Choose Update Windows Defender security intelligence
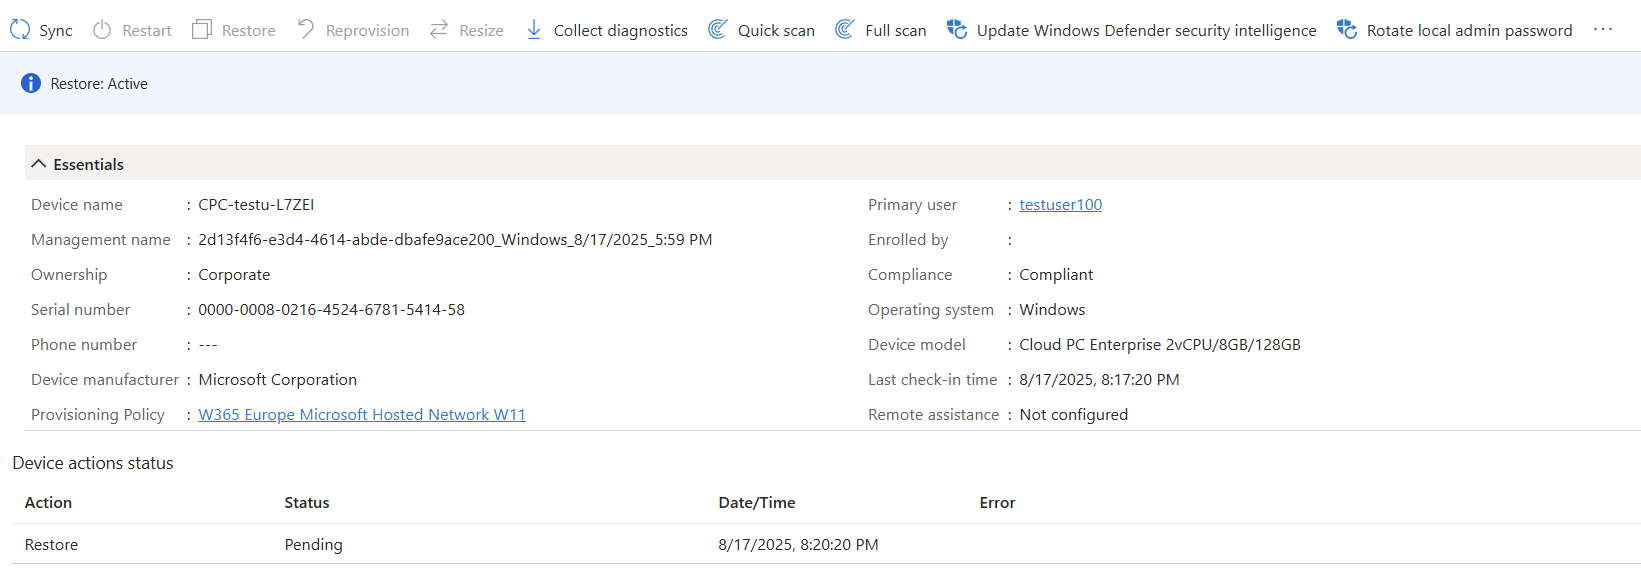 click(x=1146, y=31)
